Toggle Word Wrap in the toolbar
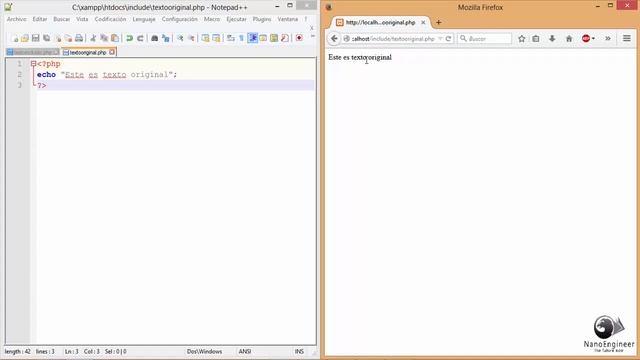This screenshot has height=360, width=640. 231,38
